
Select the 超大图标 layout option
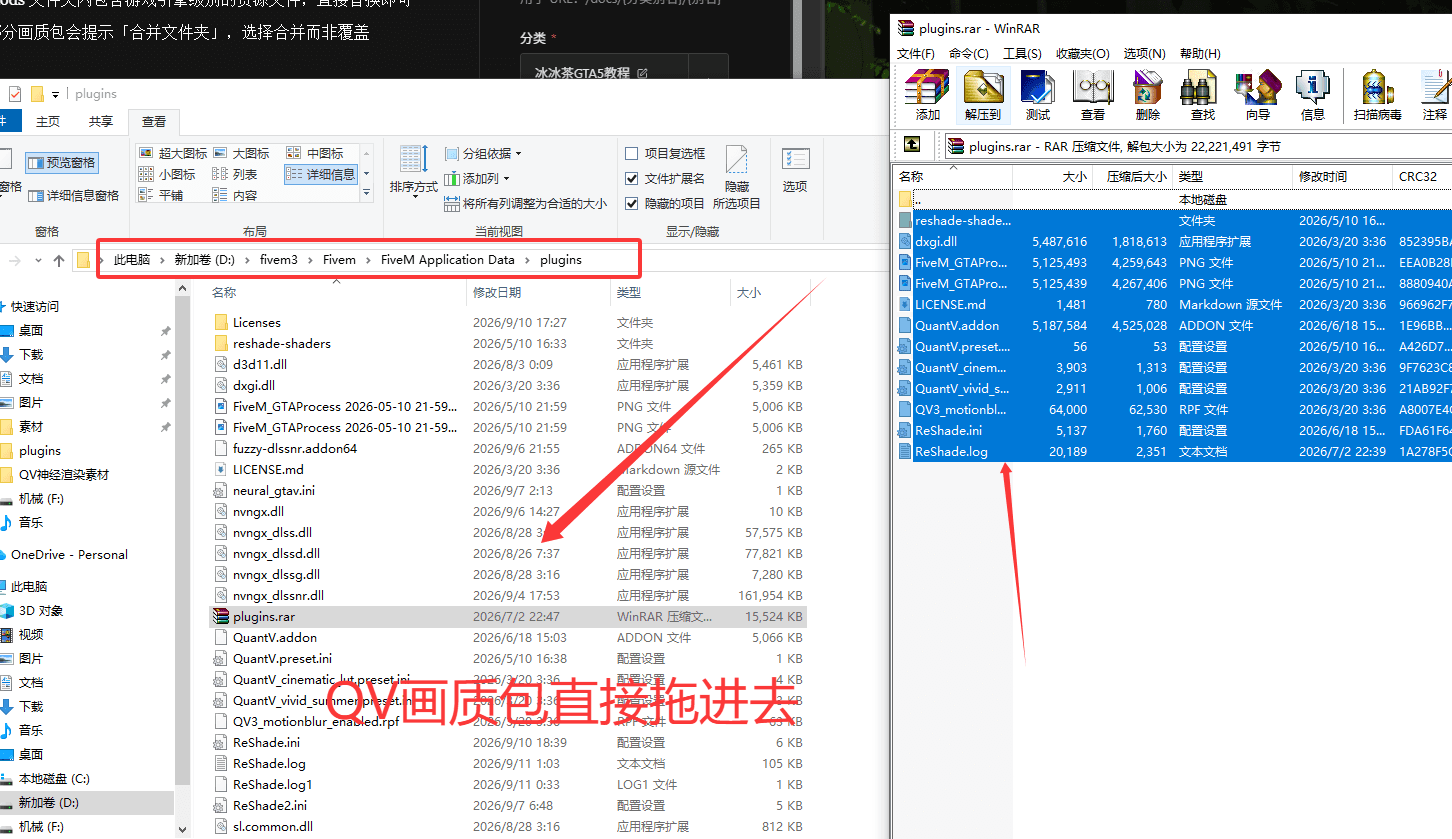(173, 153)
